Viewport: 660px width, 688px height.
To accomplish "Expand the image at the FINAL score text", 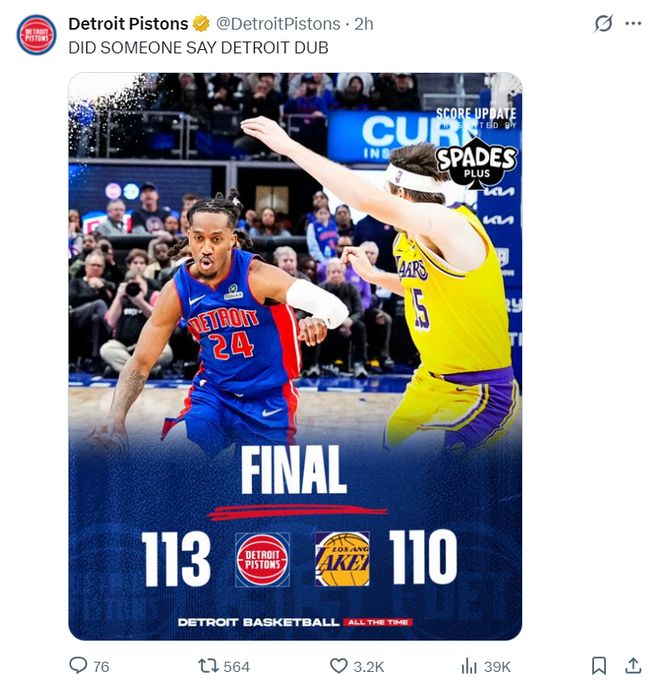I will 294,470.
